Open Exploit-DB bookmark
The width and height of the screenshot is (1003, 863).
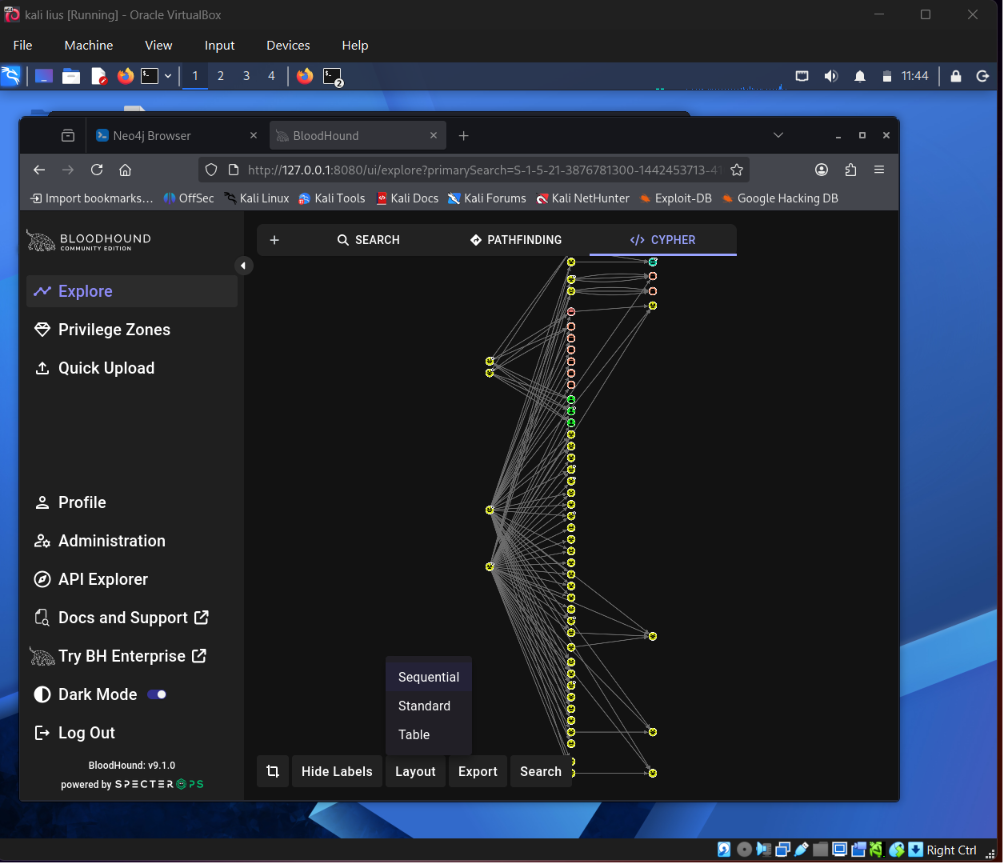(675, 198)
